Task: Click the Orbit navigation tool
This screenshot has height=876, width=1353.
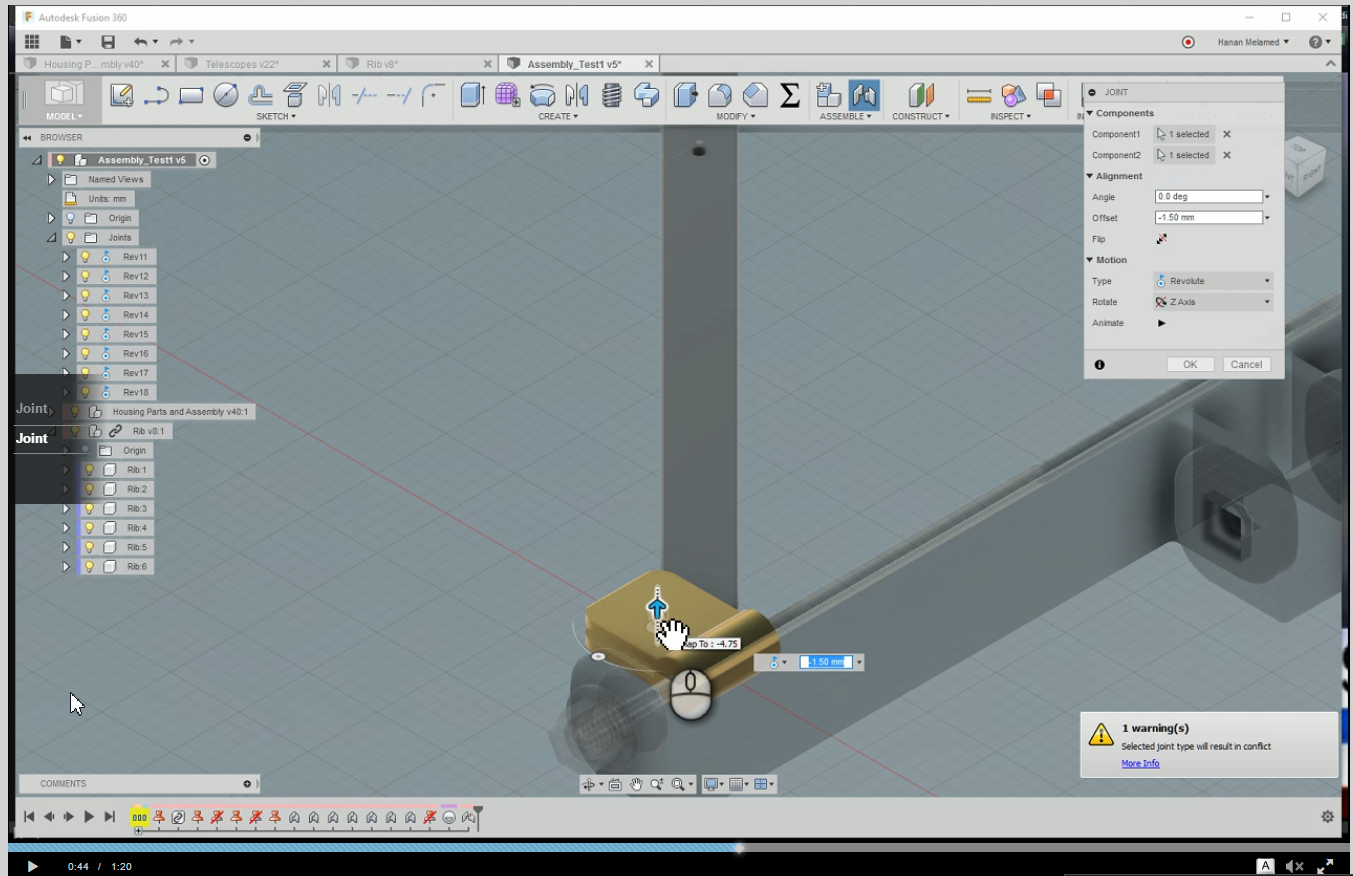Action: (589, 785)
